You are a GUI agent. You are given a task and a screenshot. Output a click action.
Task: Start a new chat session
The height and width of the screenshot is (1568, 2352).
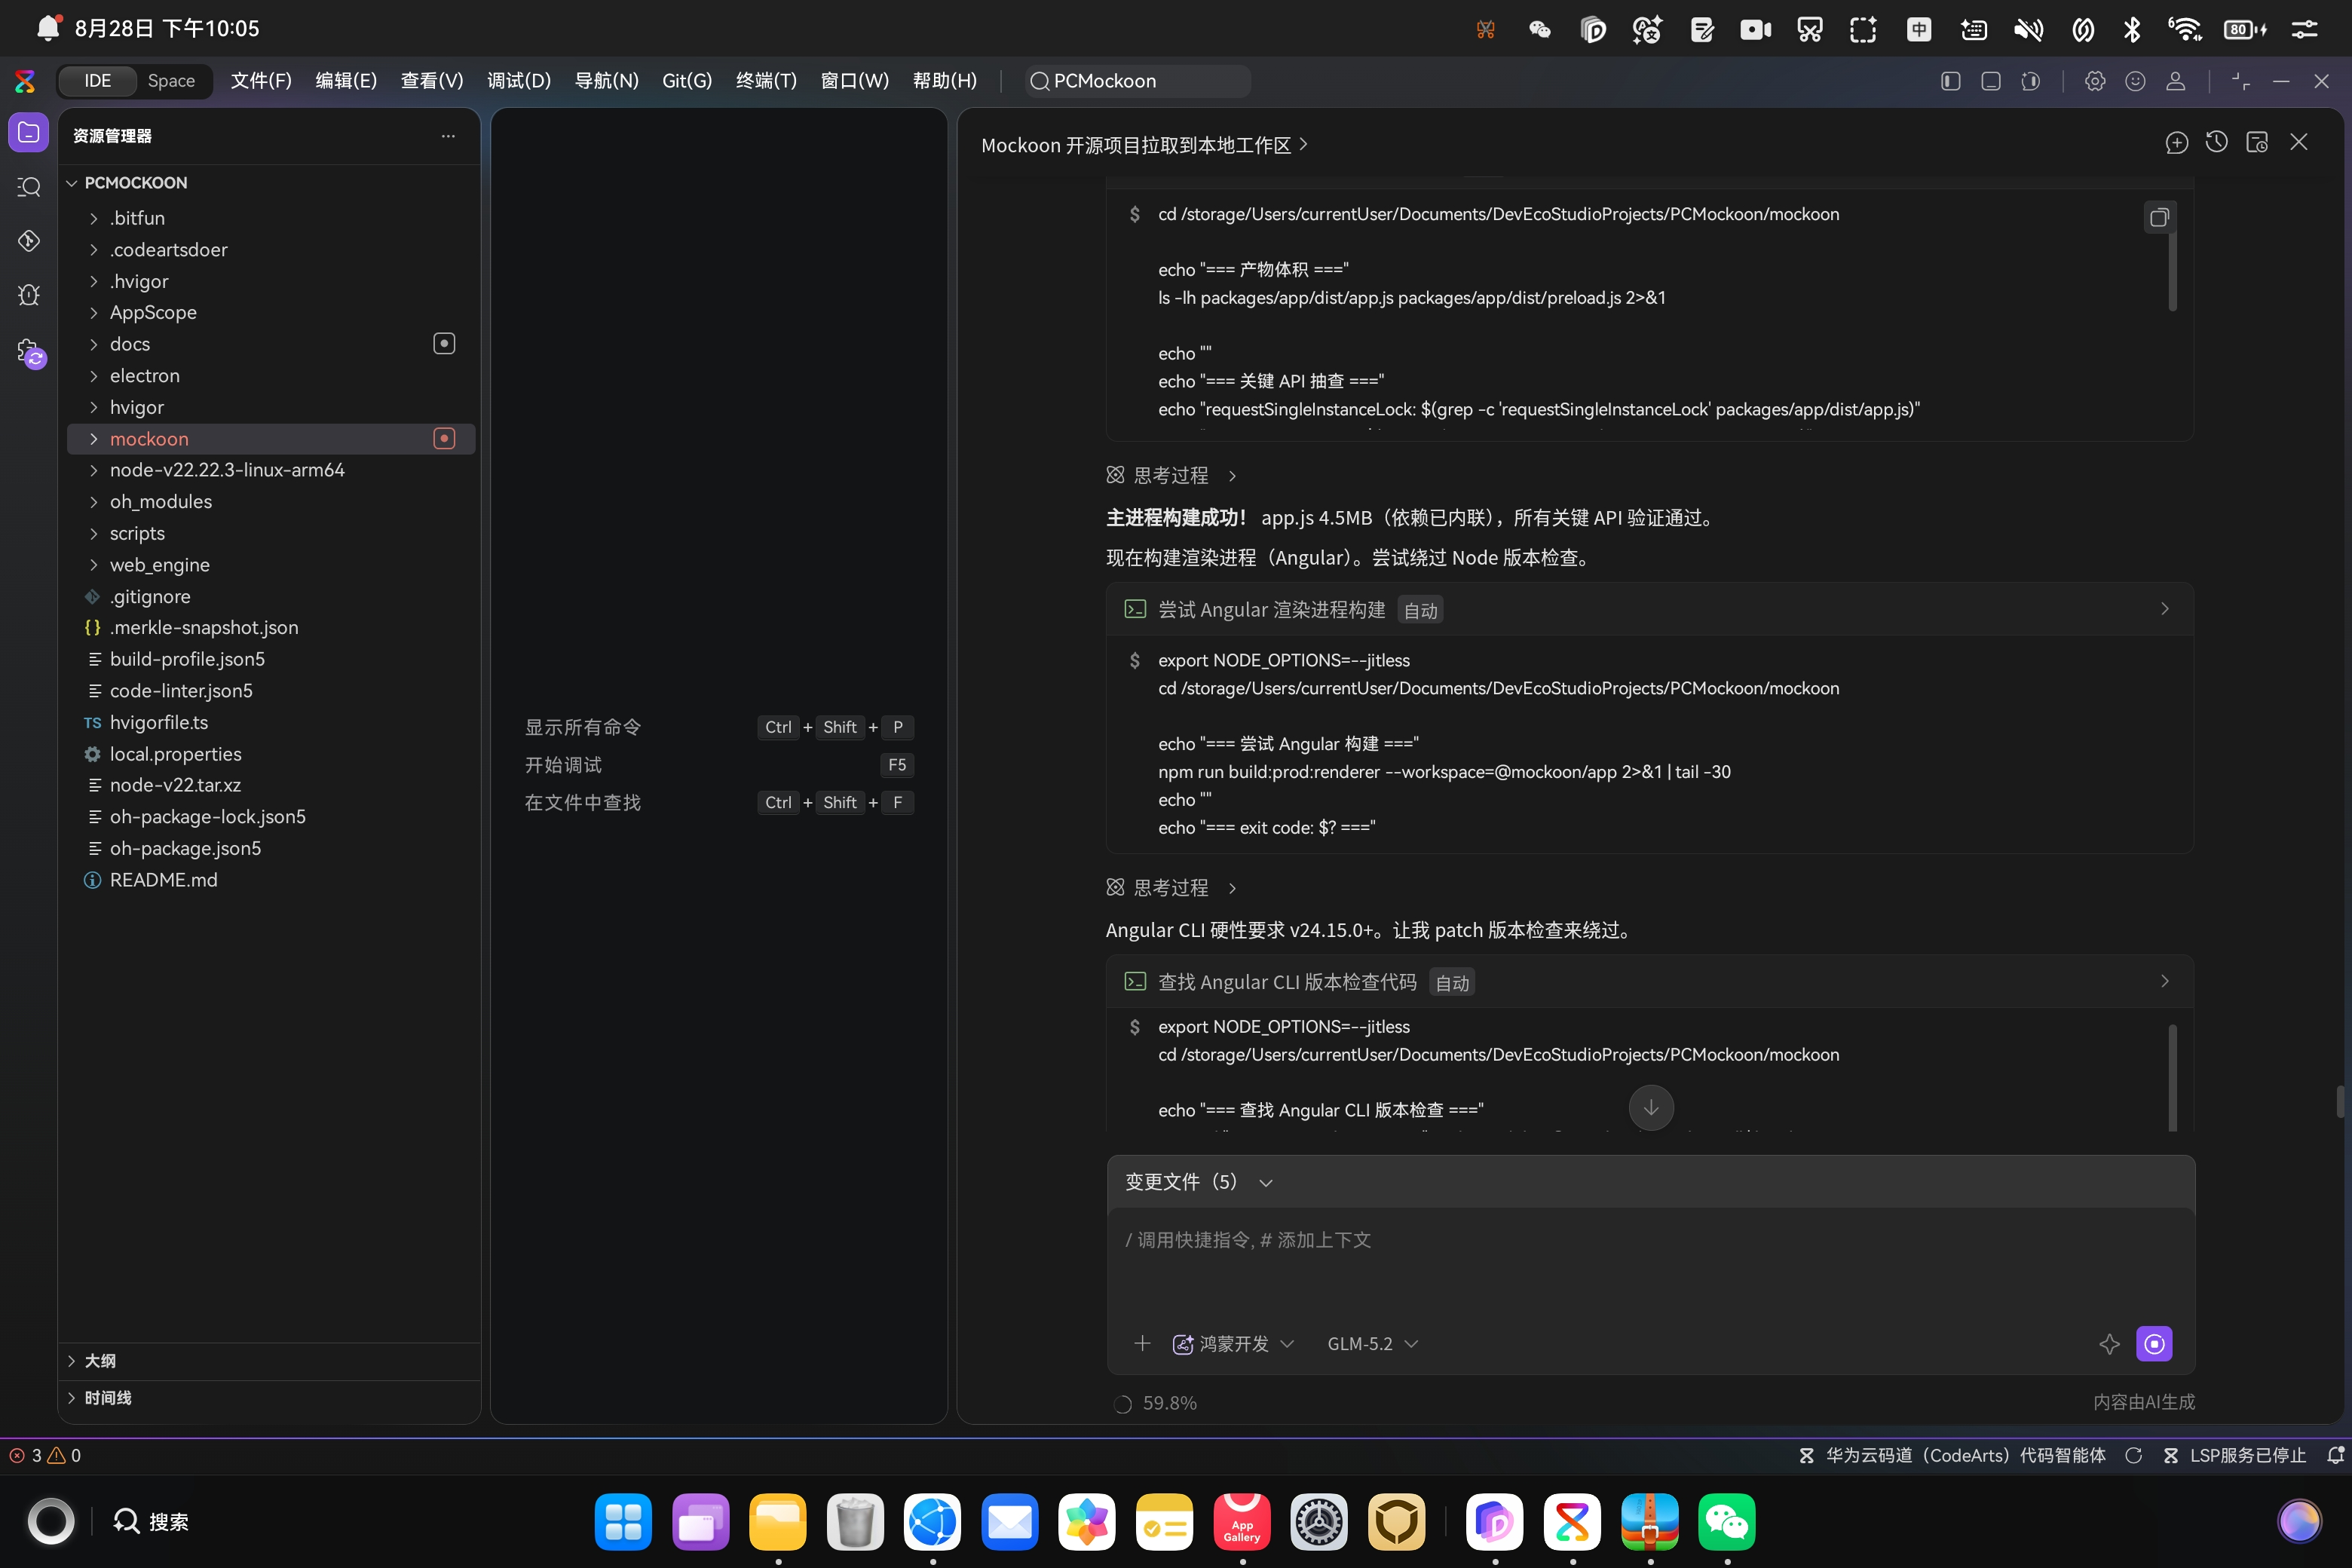point(2176,143)
